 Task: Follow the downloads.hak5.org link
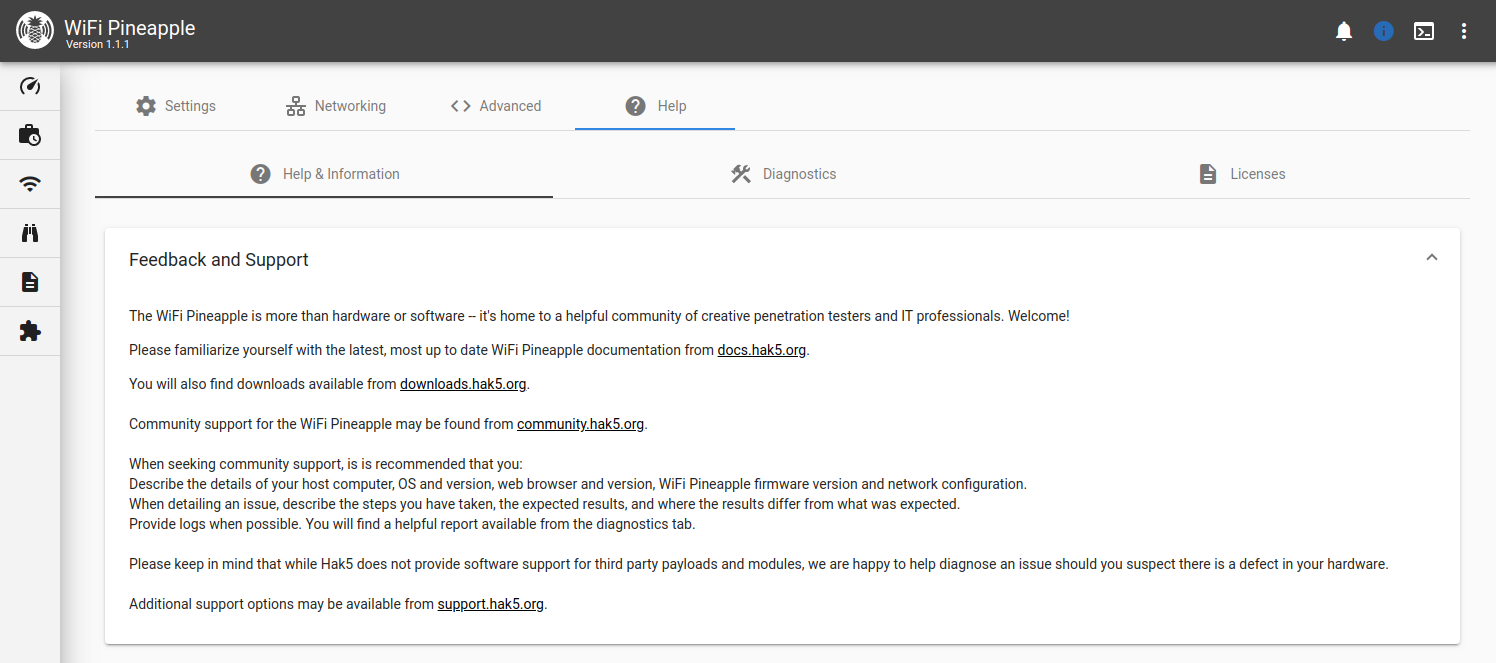(x=463, y=384)
